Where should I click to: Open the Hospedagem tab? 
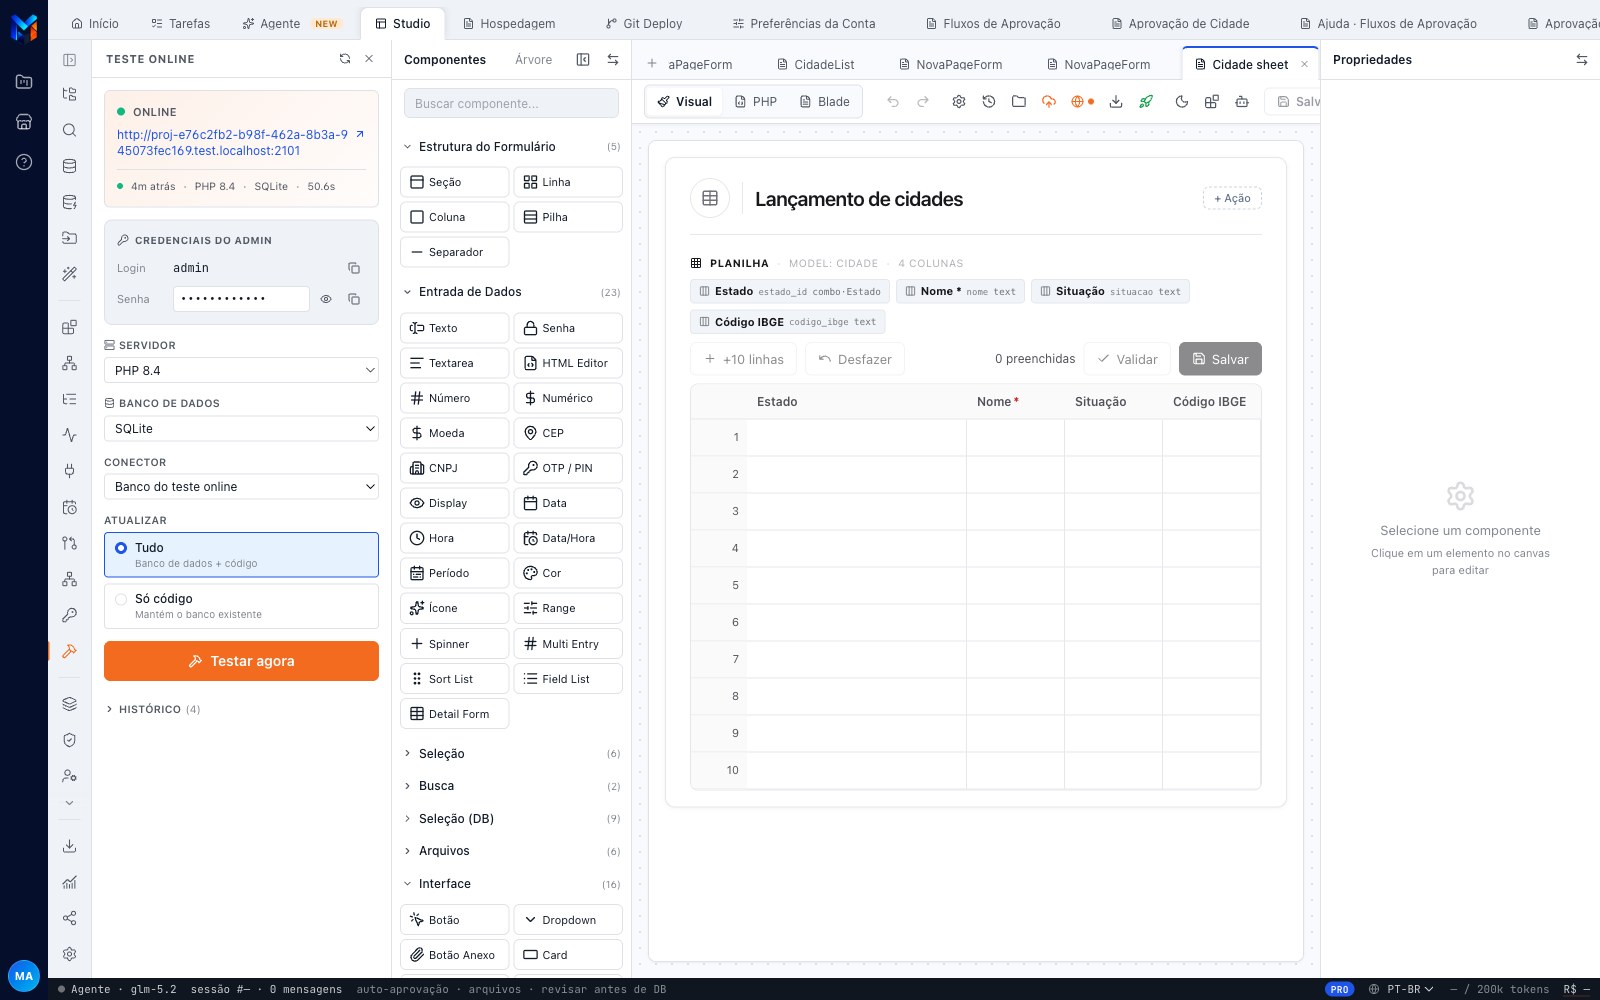(509, 23)
